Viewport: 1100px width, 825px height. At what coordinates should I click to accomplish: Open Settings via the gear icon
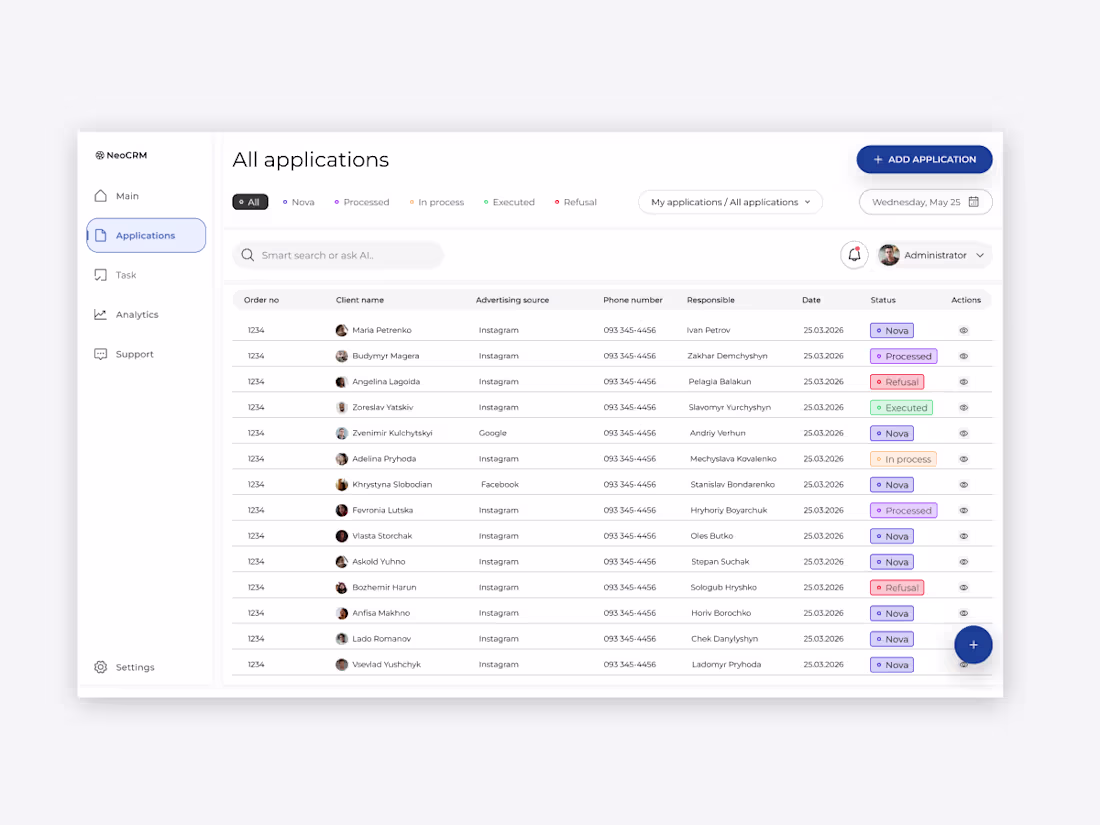coord(100,667)
